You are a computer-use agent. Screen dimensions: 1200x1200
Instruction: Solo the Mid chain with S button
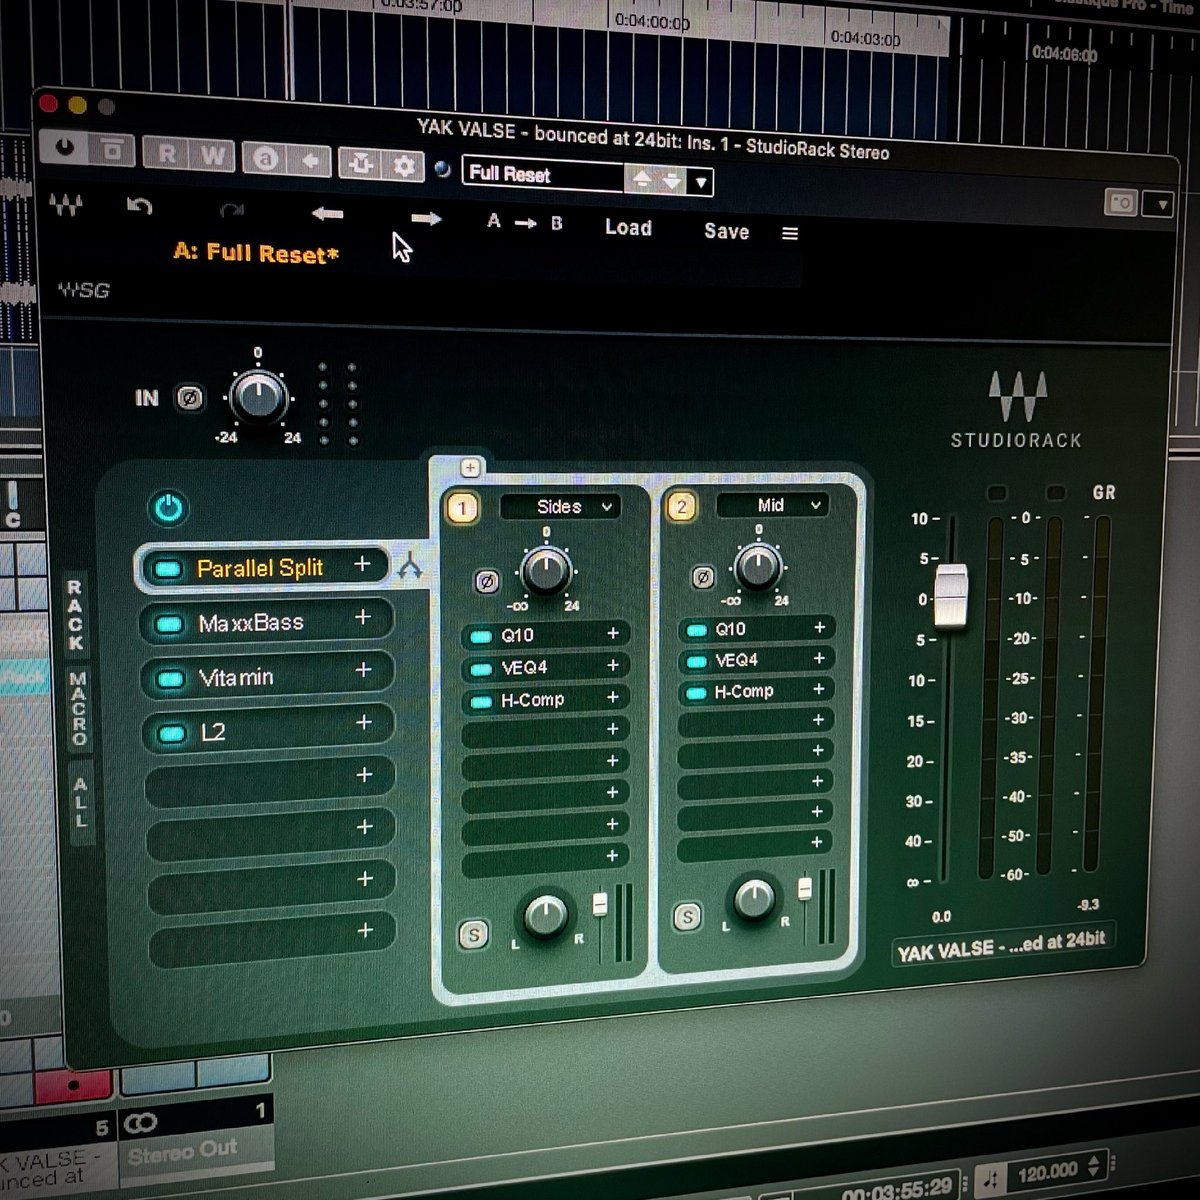point(687,917)
